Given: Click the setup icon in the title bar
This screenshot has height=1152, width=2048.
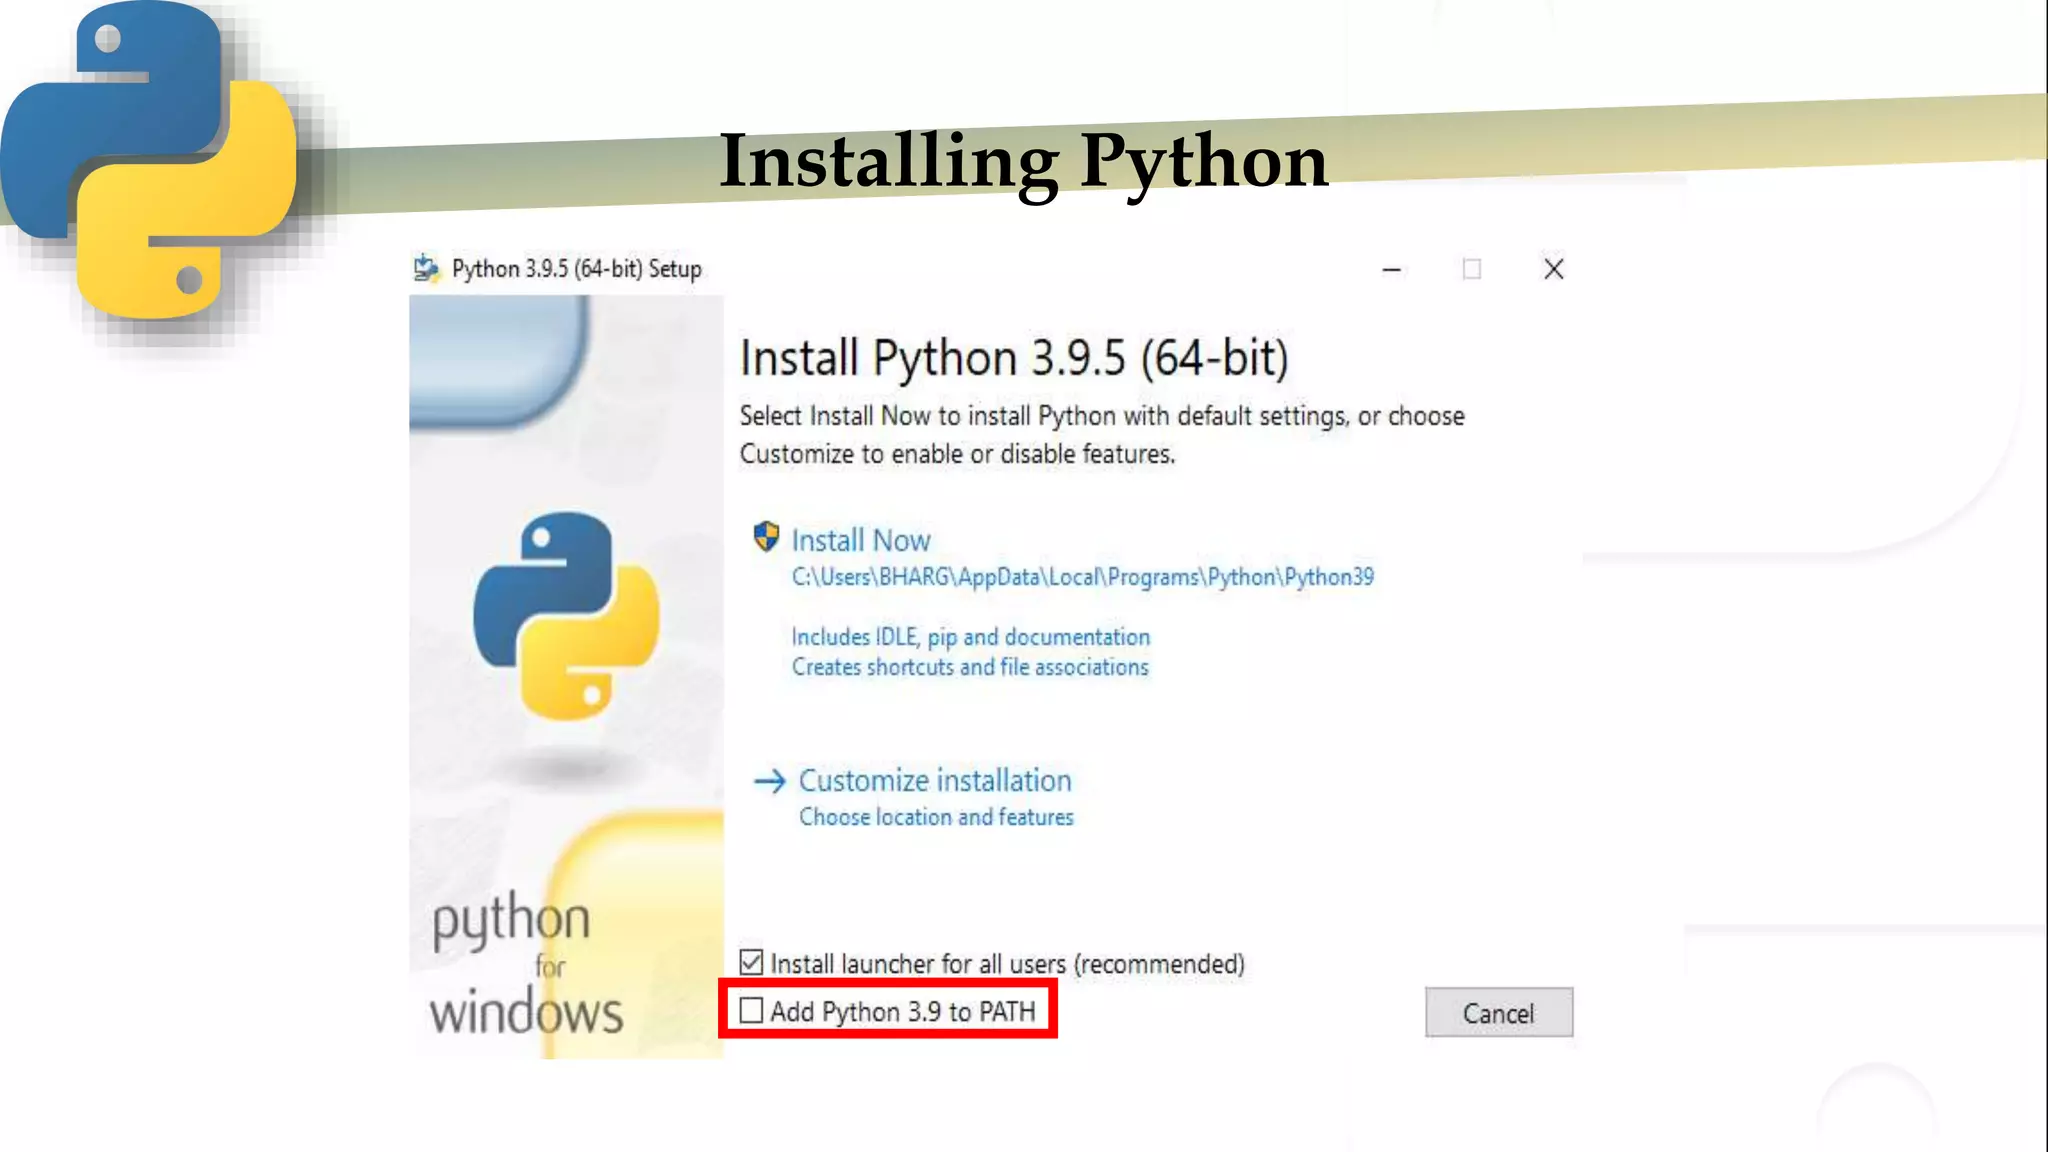Looking at the screenshot, I should pos(427,268).
